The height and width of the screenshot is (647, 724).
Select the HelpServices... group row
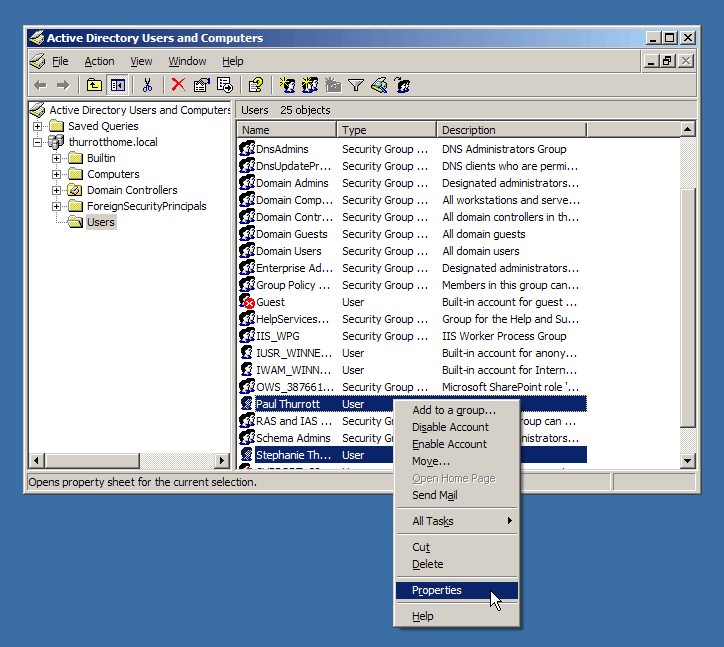click(412, 319)
